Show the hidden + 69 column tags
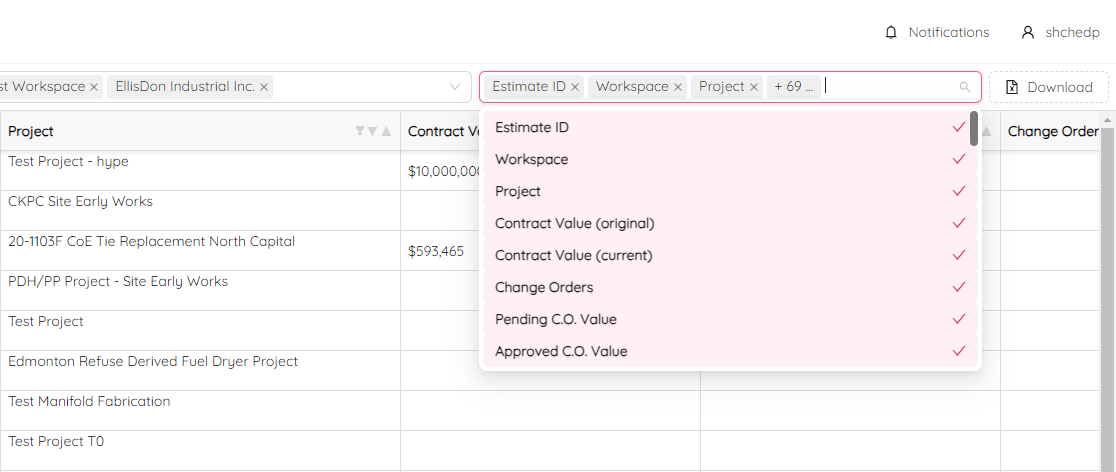Image resolution: width=1116 pixels, height=472 pixels. tap(794, 87)
